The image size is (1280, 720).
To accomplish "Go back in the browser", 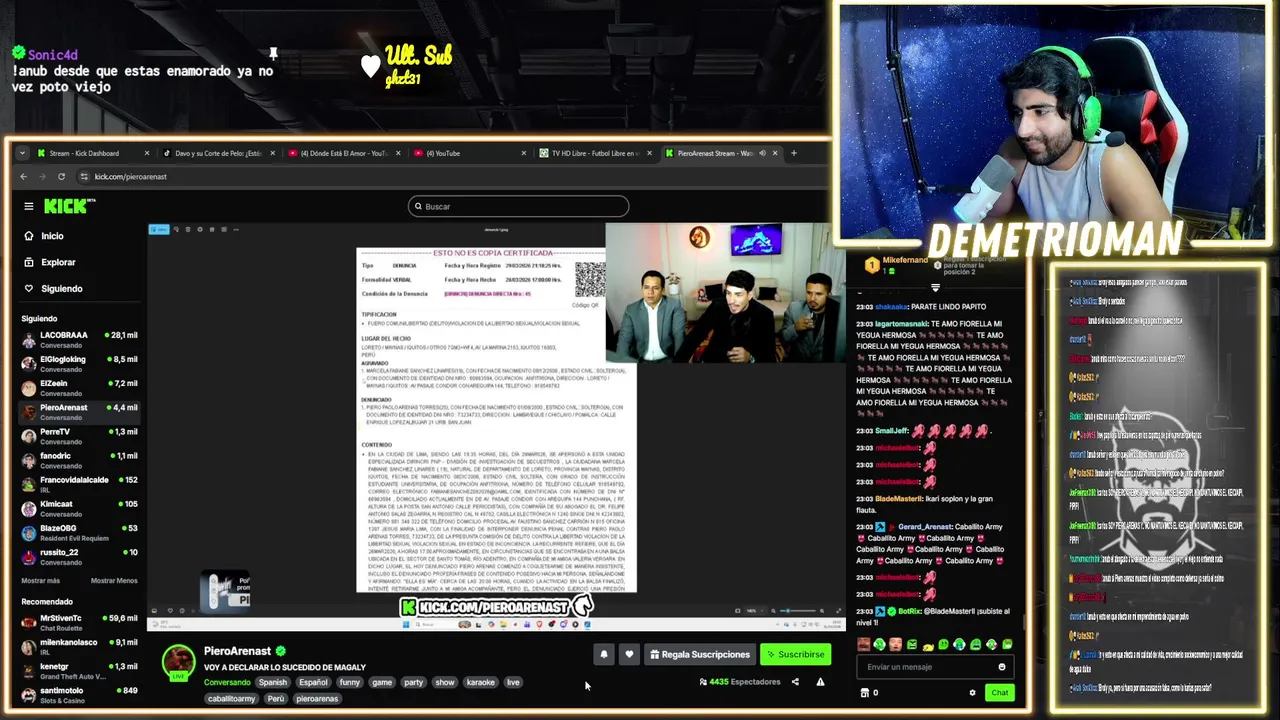I will point(24,176).
